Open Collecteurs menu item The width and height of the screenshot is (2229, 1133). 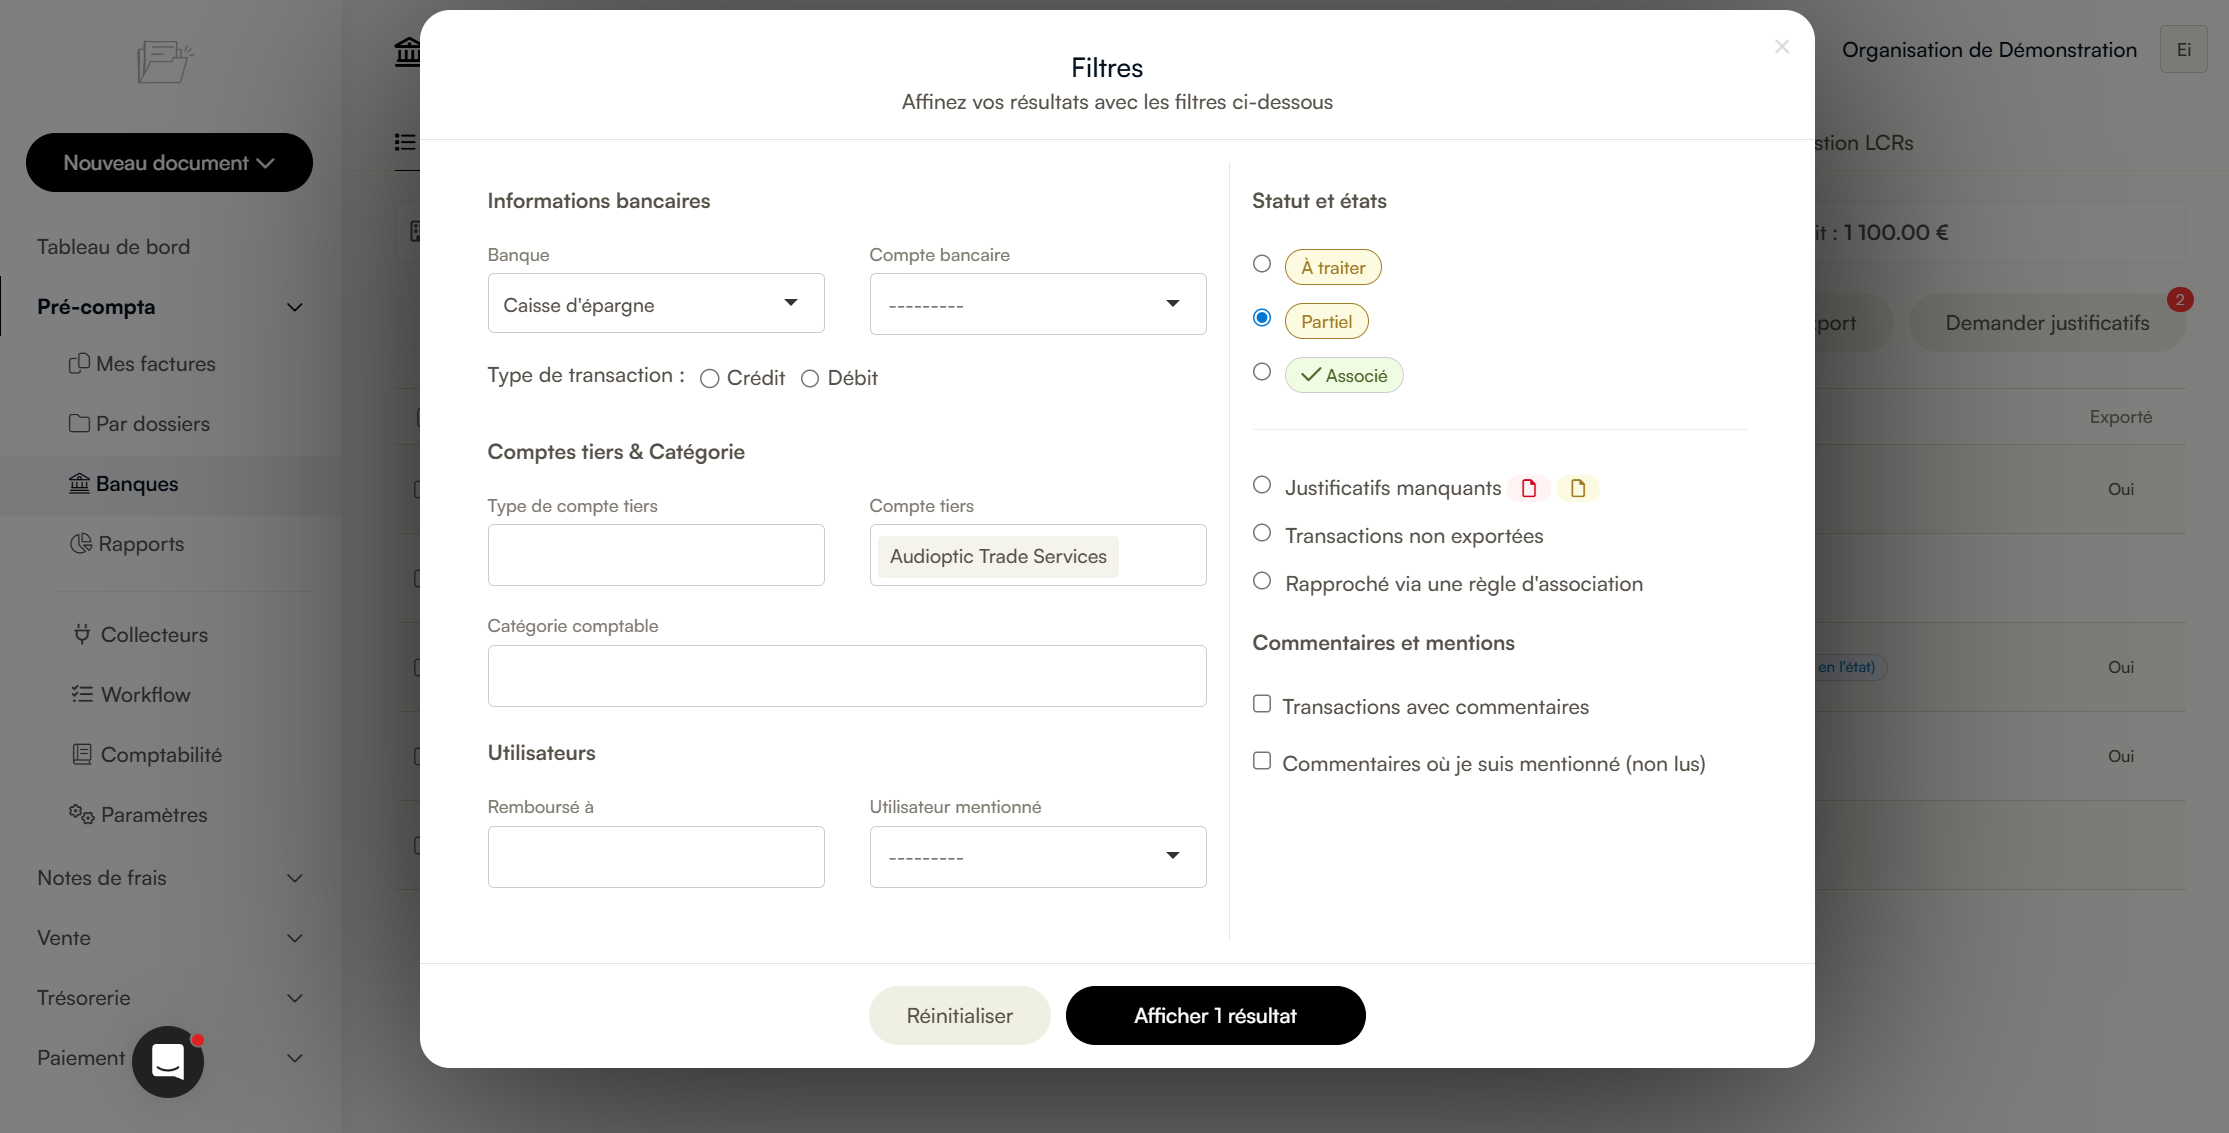click(154, 634)
